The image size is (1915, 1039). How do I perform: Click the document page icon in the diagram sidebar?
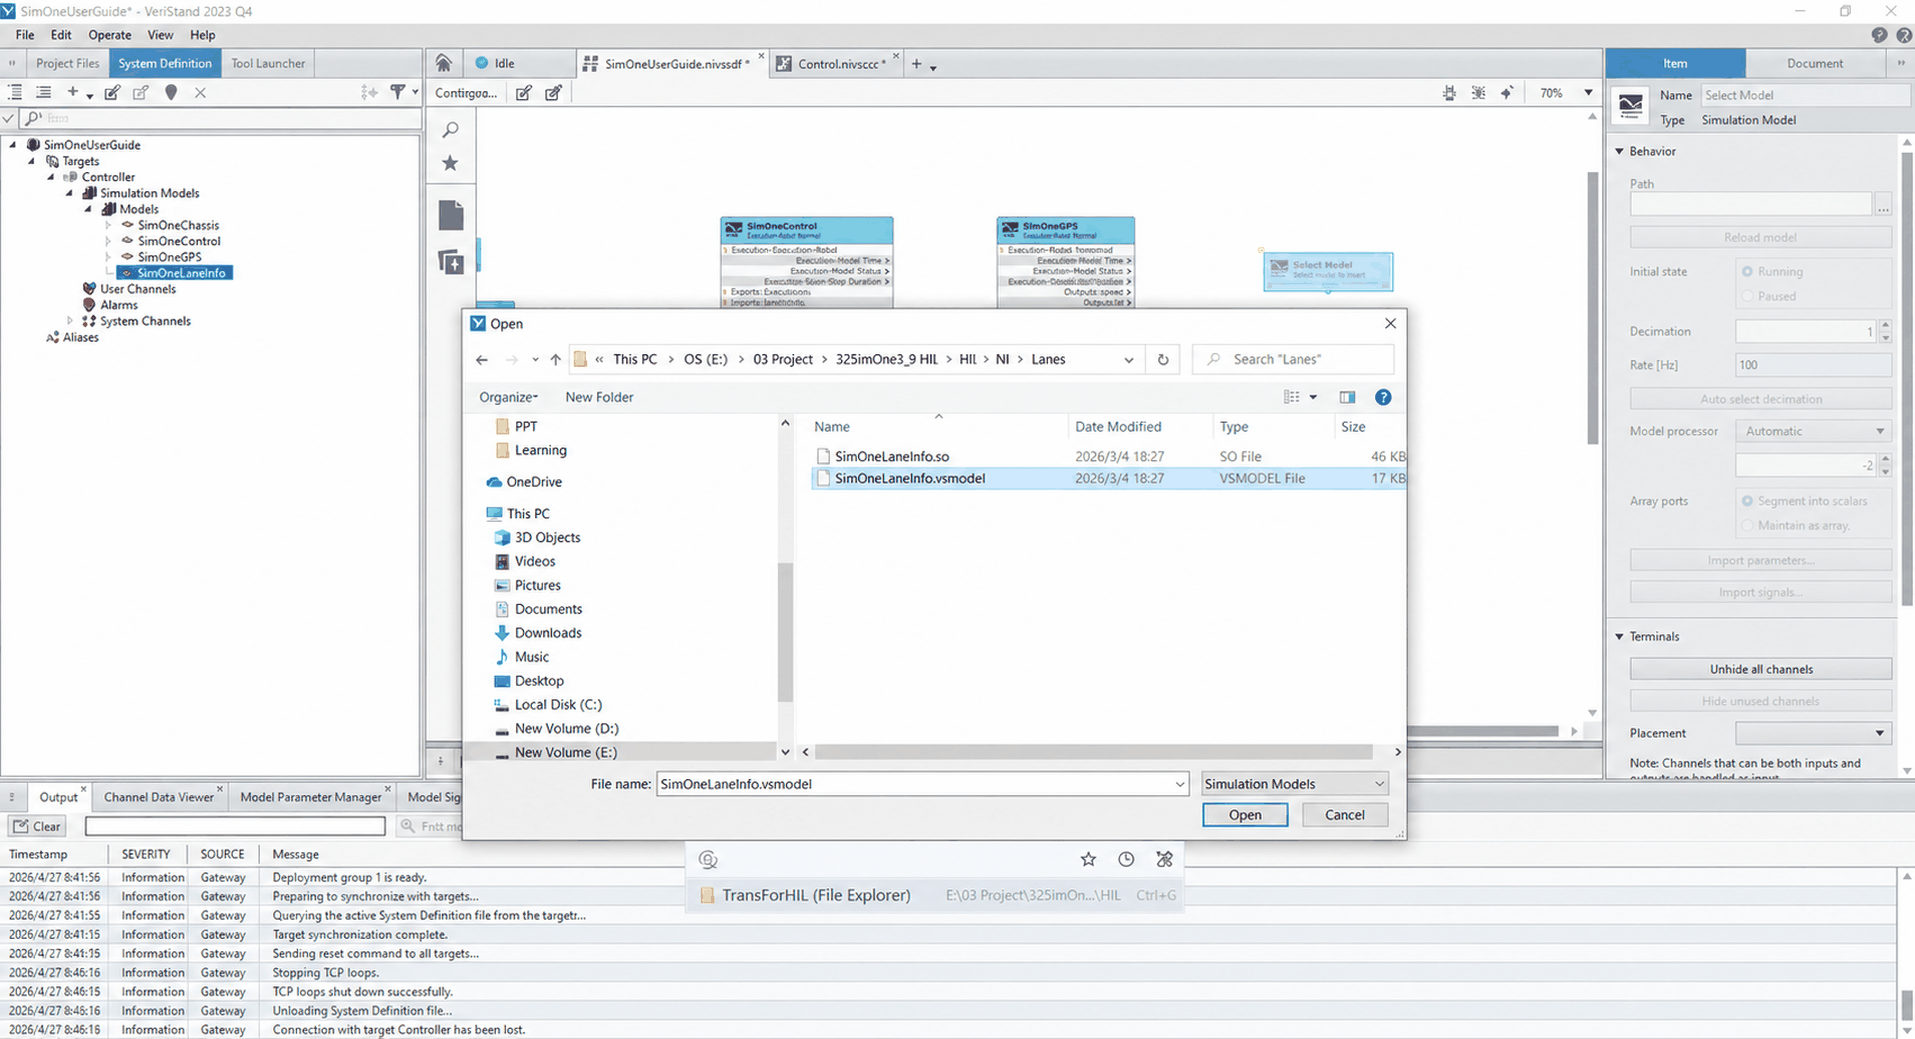(x=451, y=215)
